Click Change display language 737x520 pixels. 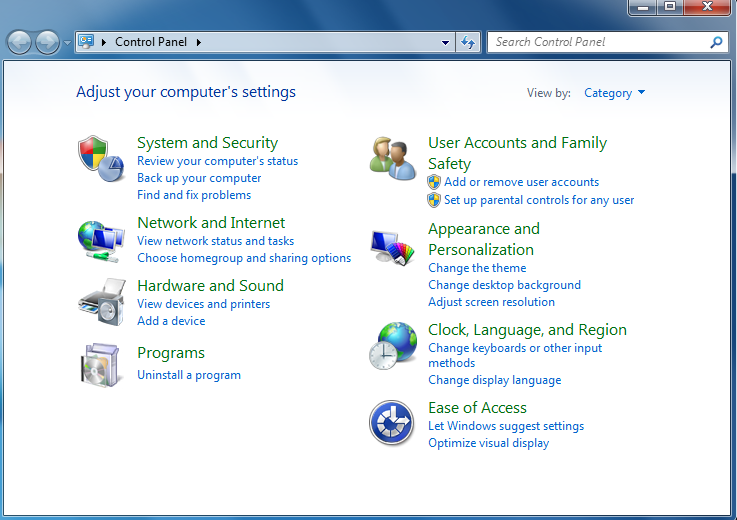pos(494,380)
